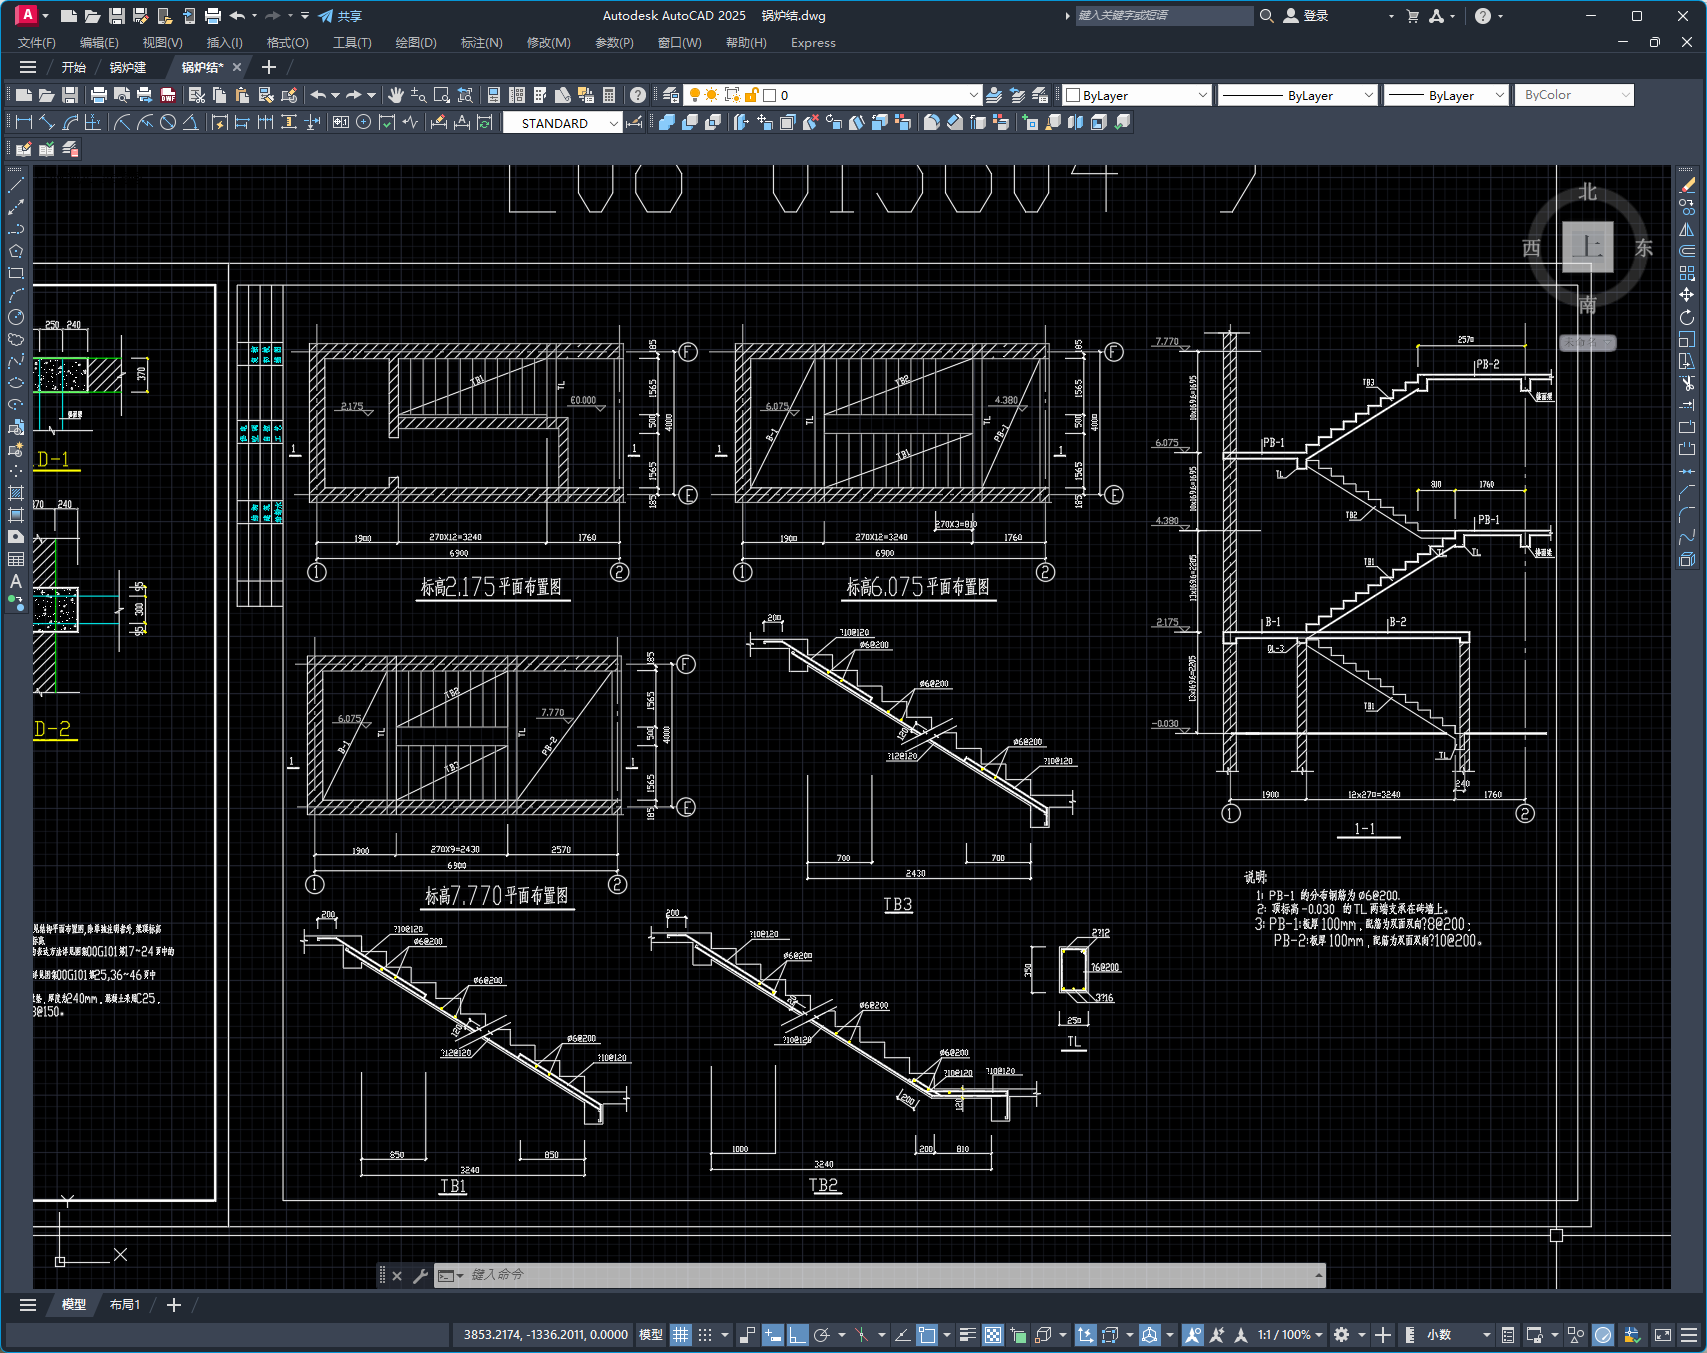Select the Diameter dimension tool
The width and height of the screenshot is (1707, 1353).
[168, 122]
